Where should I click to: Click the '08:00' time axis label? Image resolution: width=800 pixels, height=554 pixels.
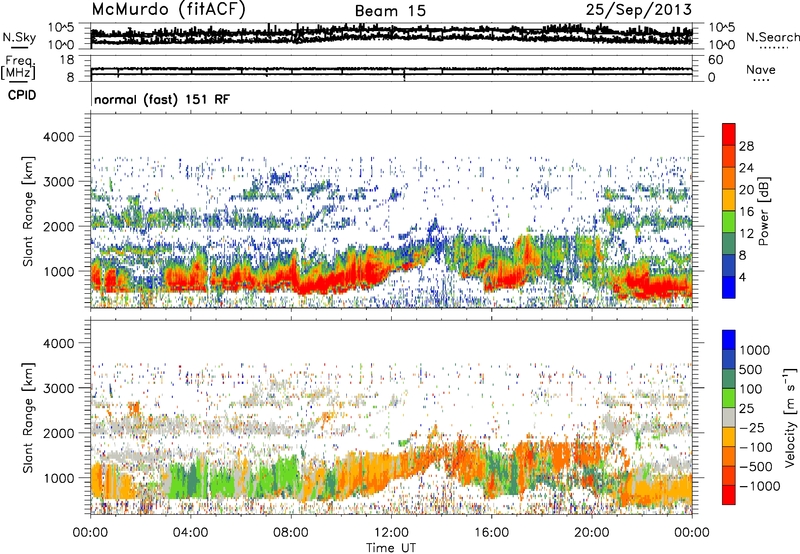(291, 533)
